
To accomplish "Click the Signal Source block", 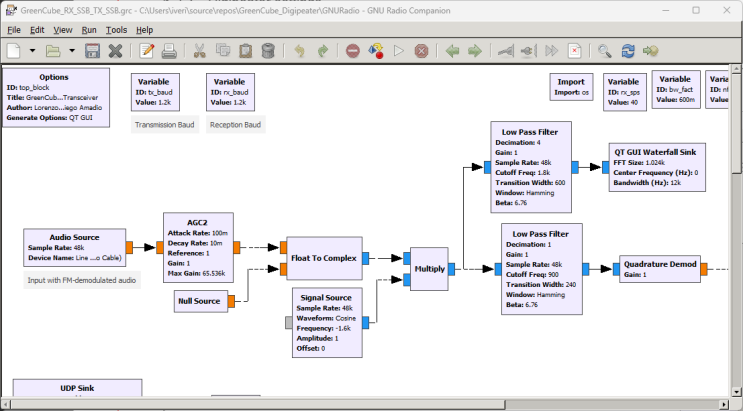I will (x=327, y=322).
